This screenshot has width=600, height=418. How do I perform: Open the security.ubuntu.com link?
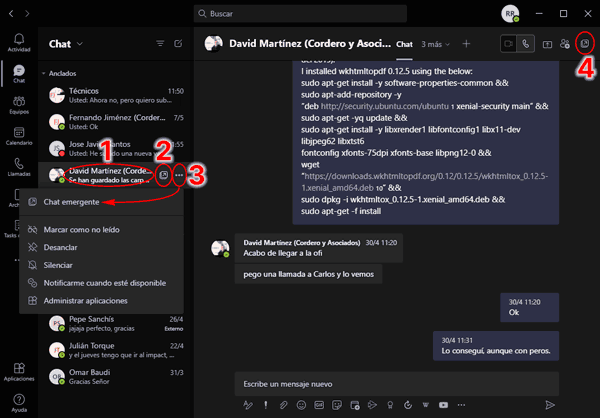click(x=385, y=106)
